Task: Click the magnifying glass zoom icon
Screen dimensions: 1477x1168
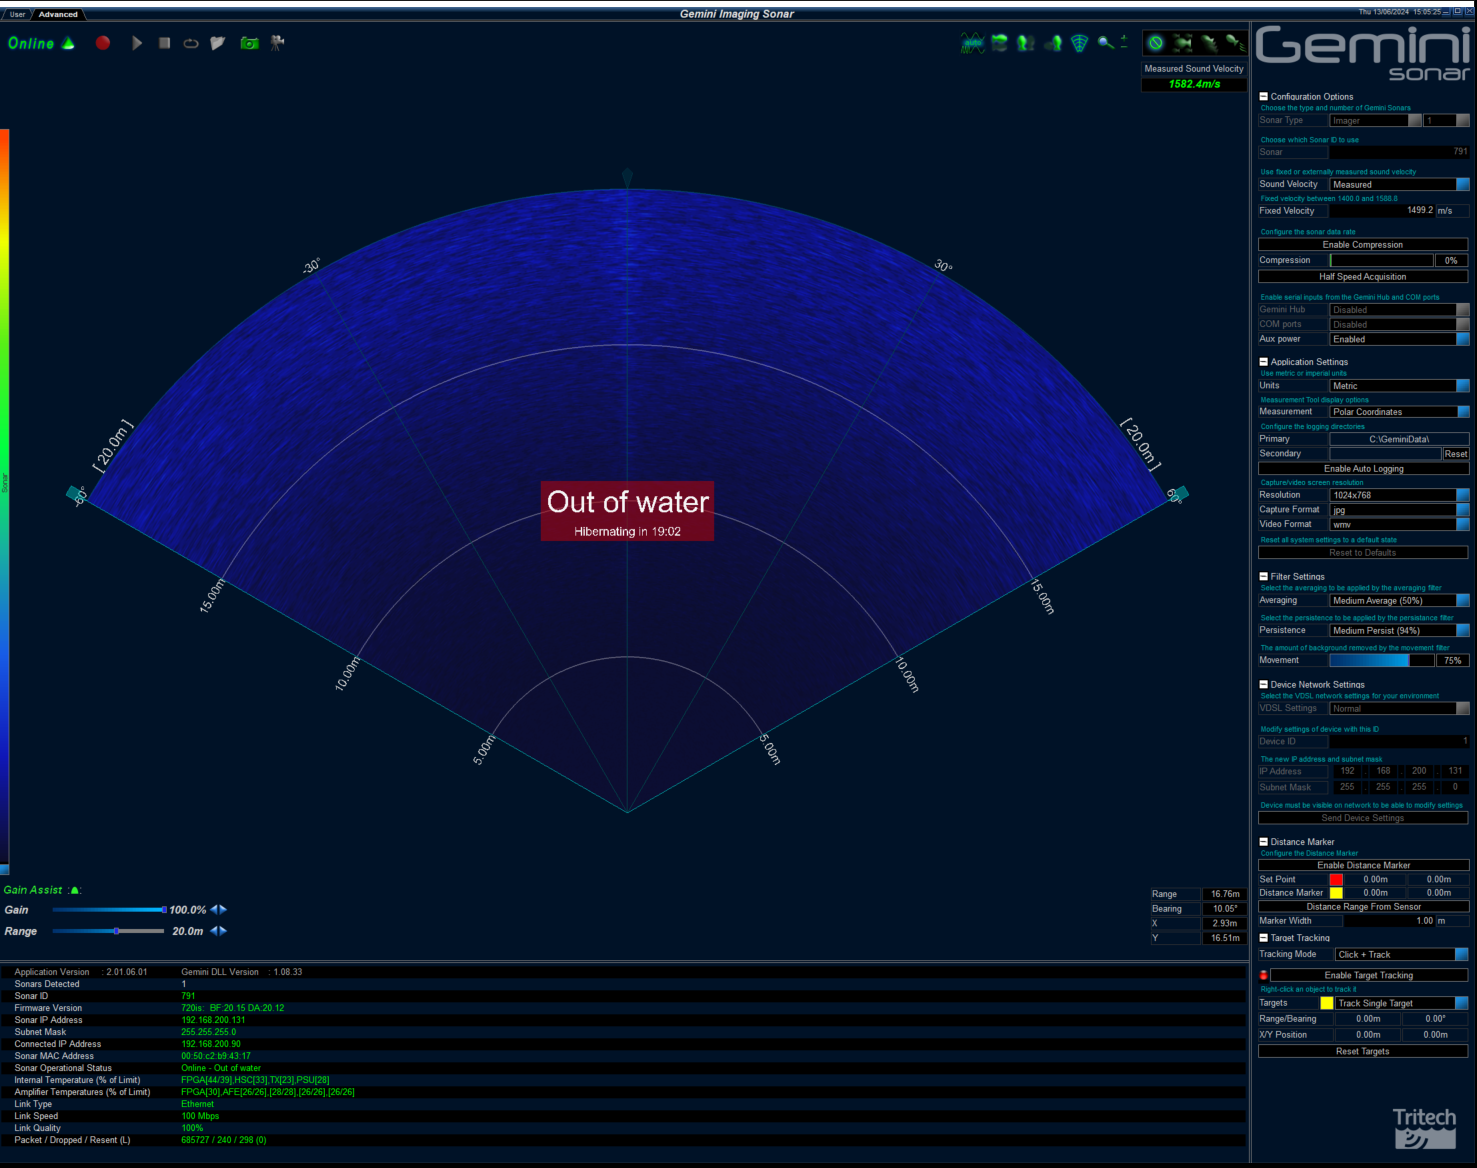Action: click(x=1105, y=43)
